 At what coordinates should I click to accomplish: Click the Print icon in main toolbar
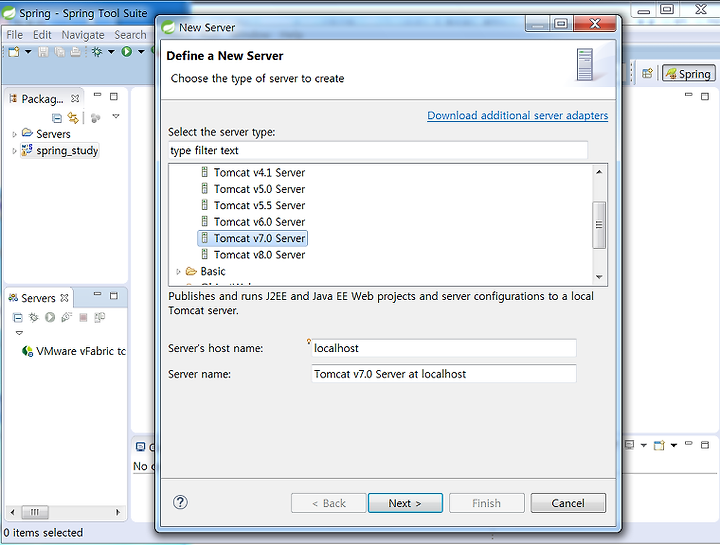[x=75, y=52]
